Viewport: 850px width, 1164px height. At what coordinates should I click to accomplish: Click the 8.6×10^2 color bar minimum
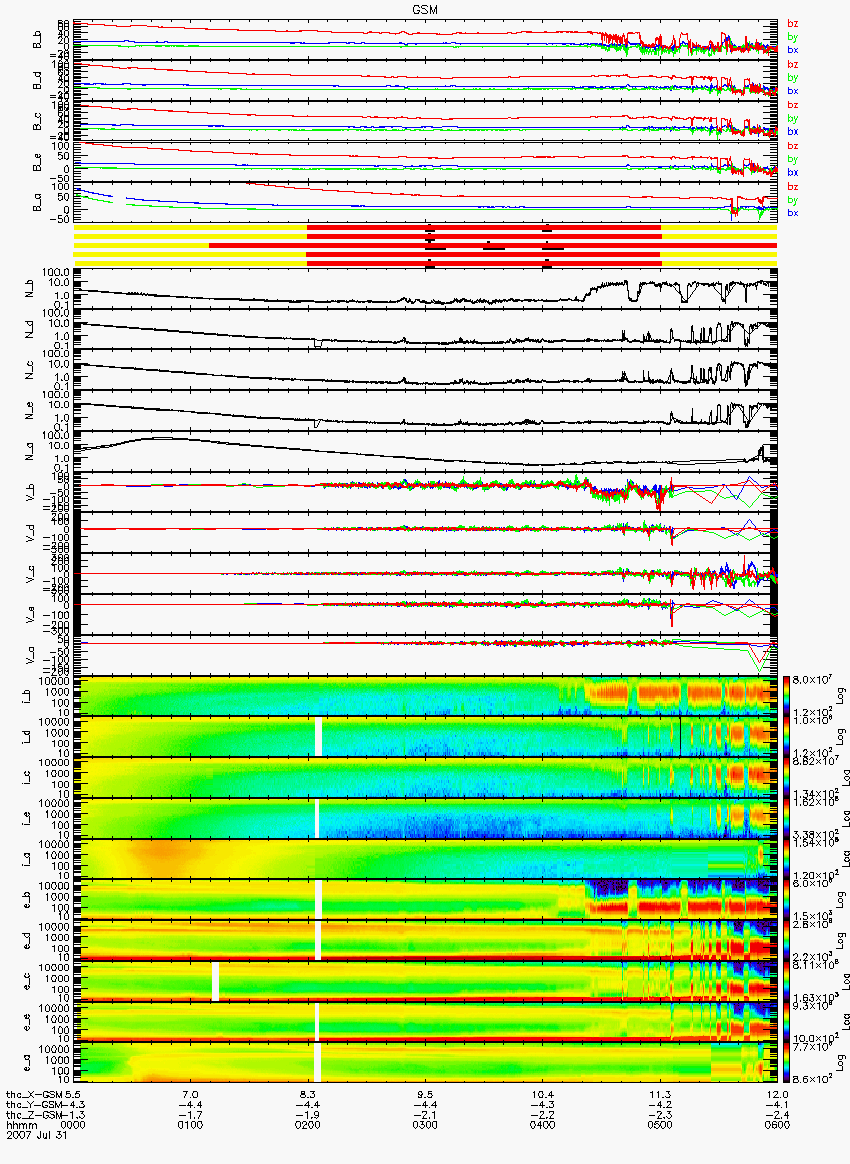(x=811, y=1077)
